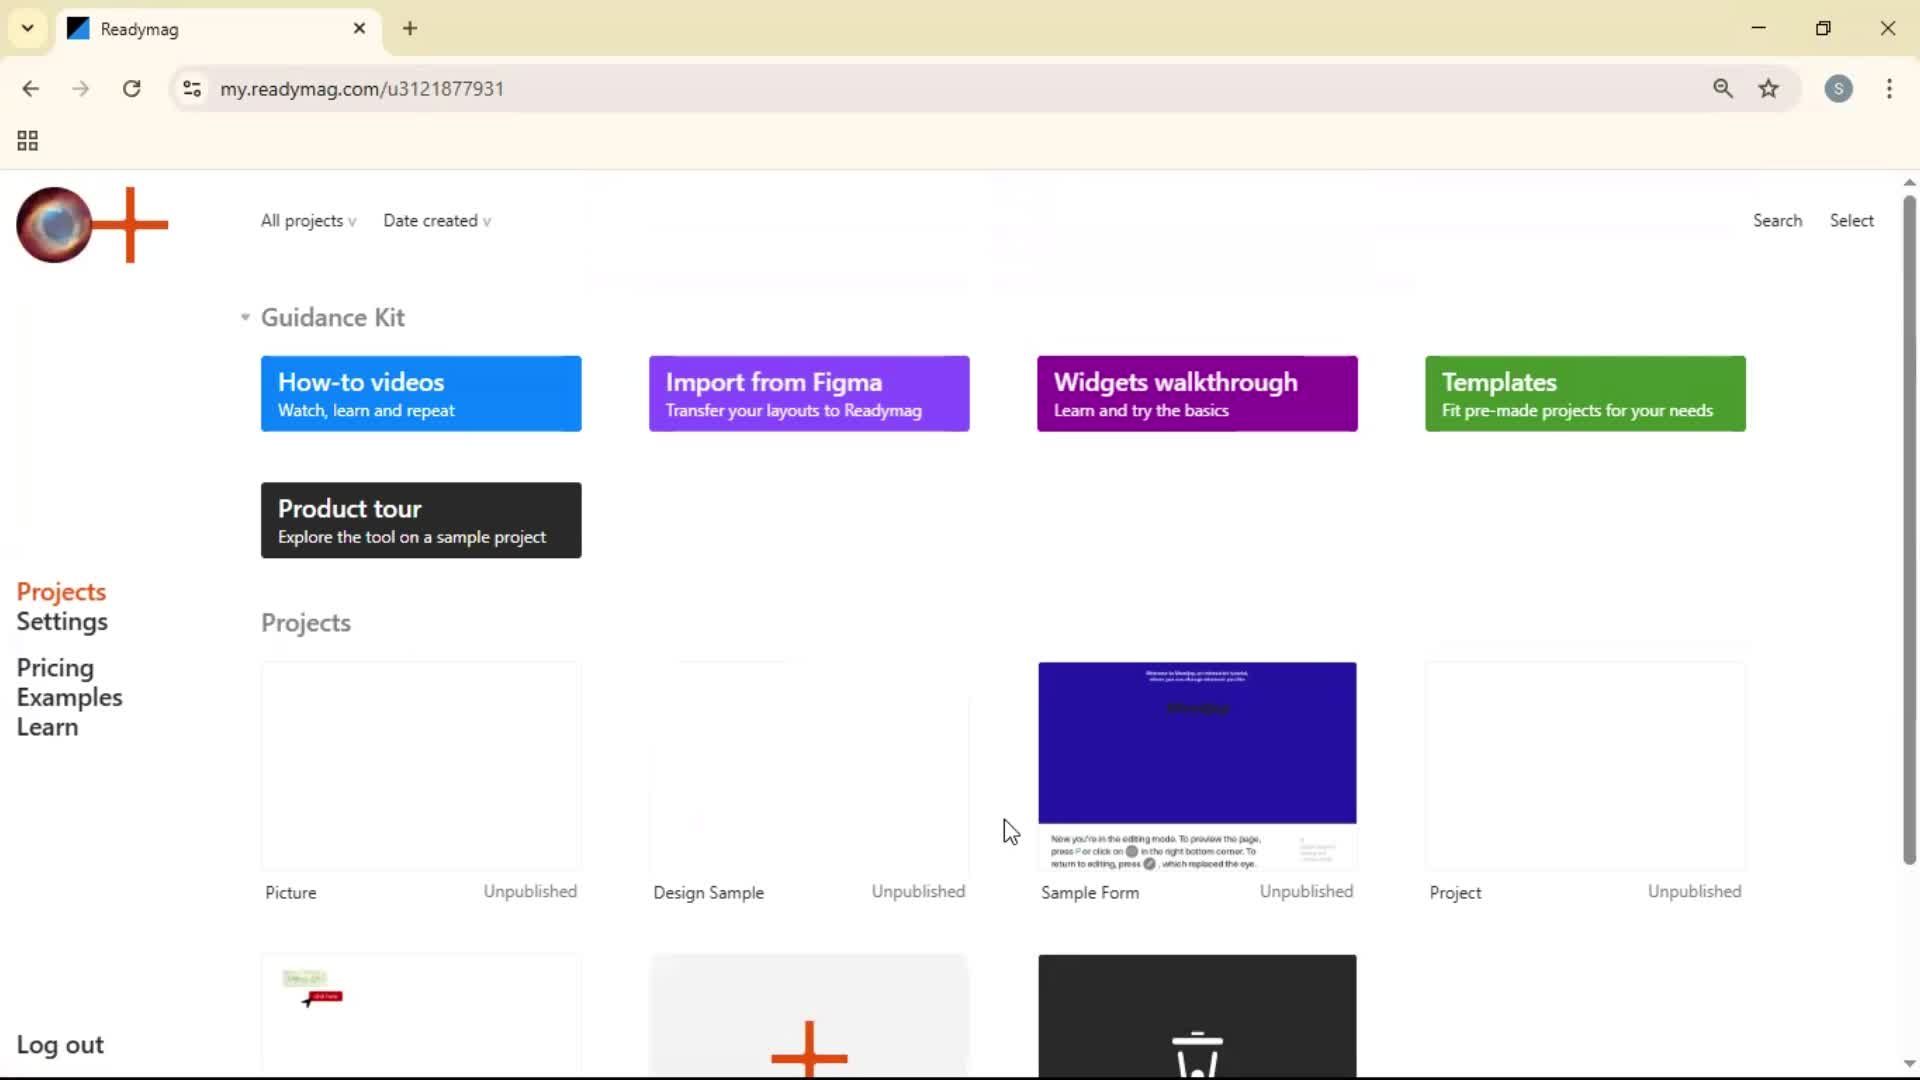Open the tab search chevron top-left
The image size is (1920, 1080).
[x=27, y=28]
